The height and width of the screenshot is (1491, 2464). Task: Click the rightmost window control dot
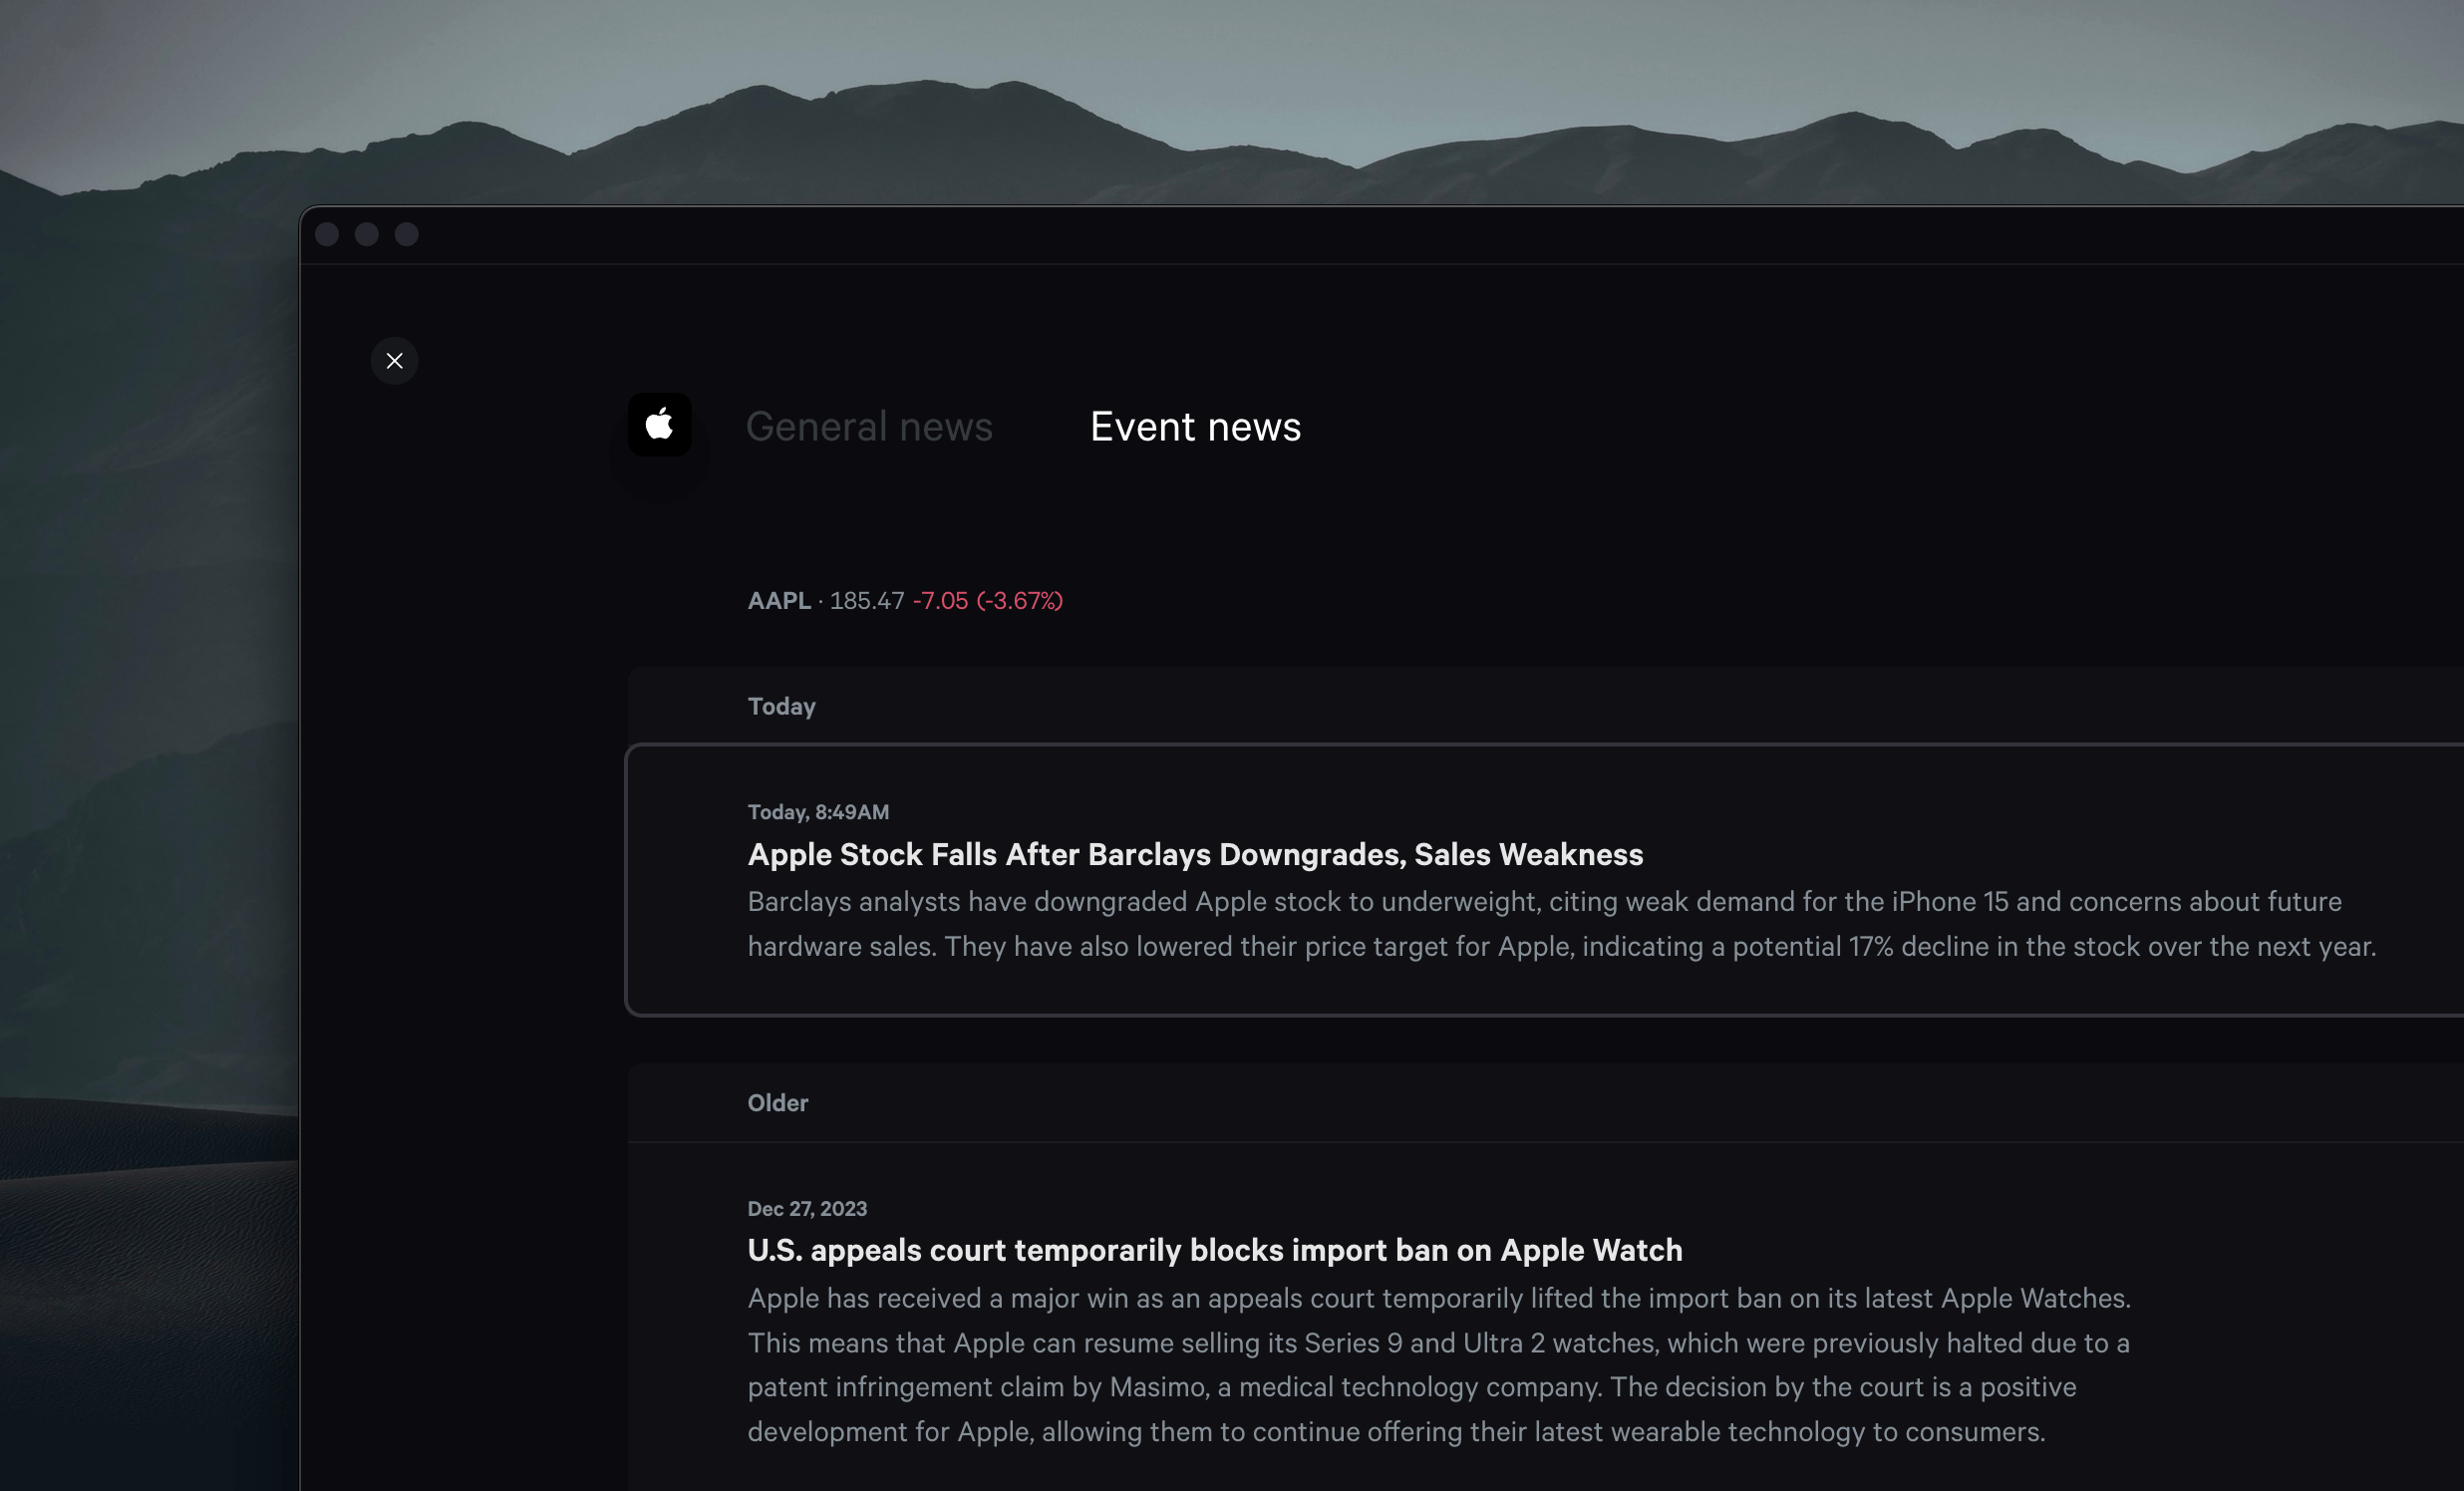tap(407, 234)
